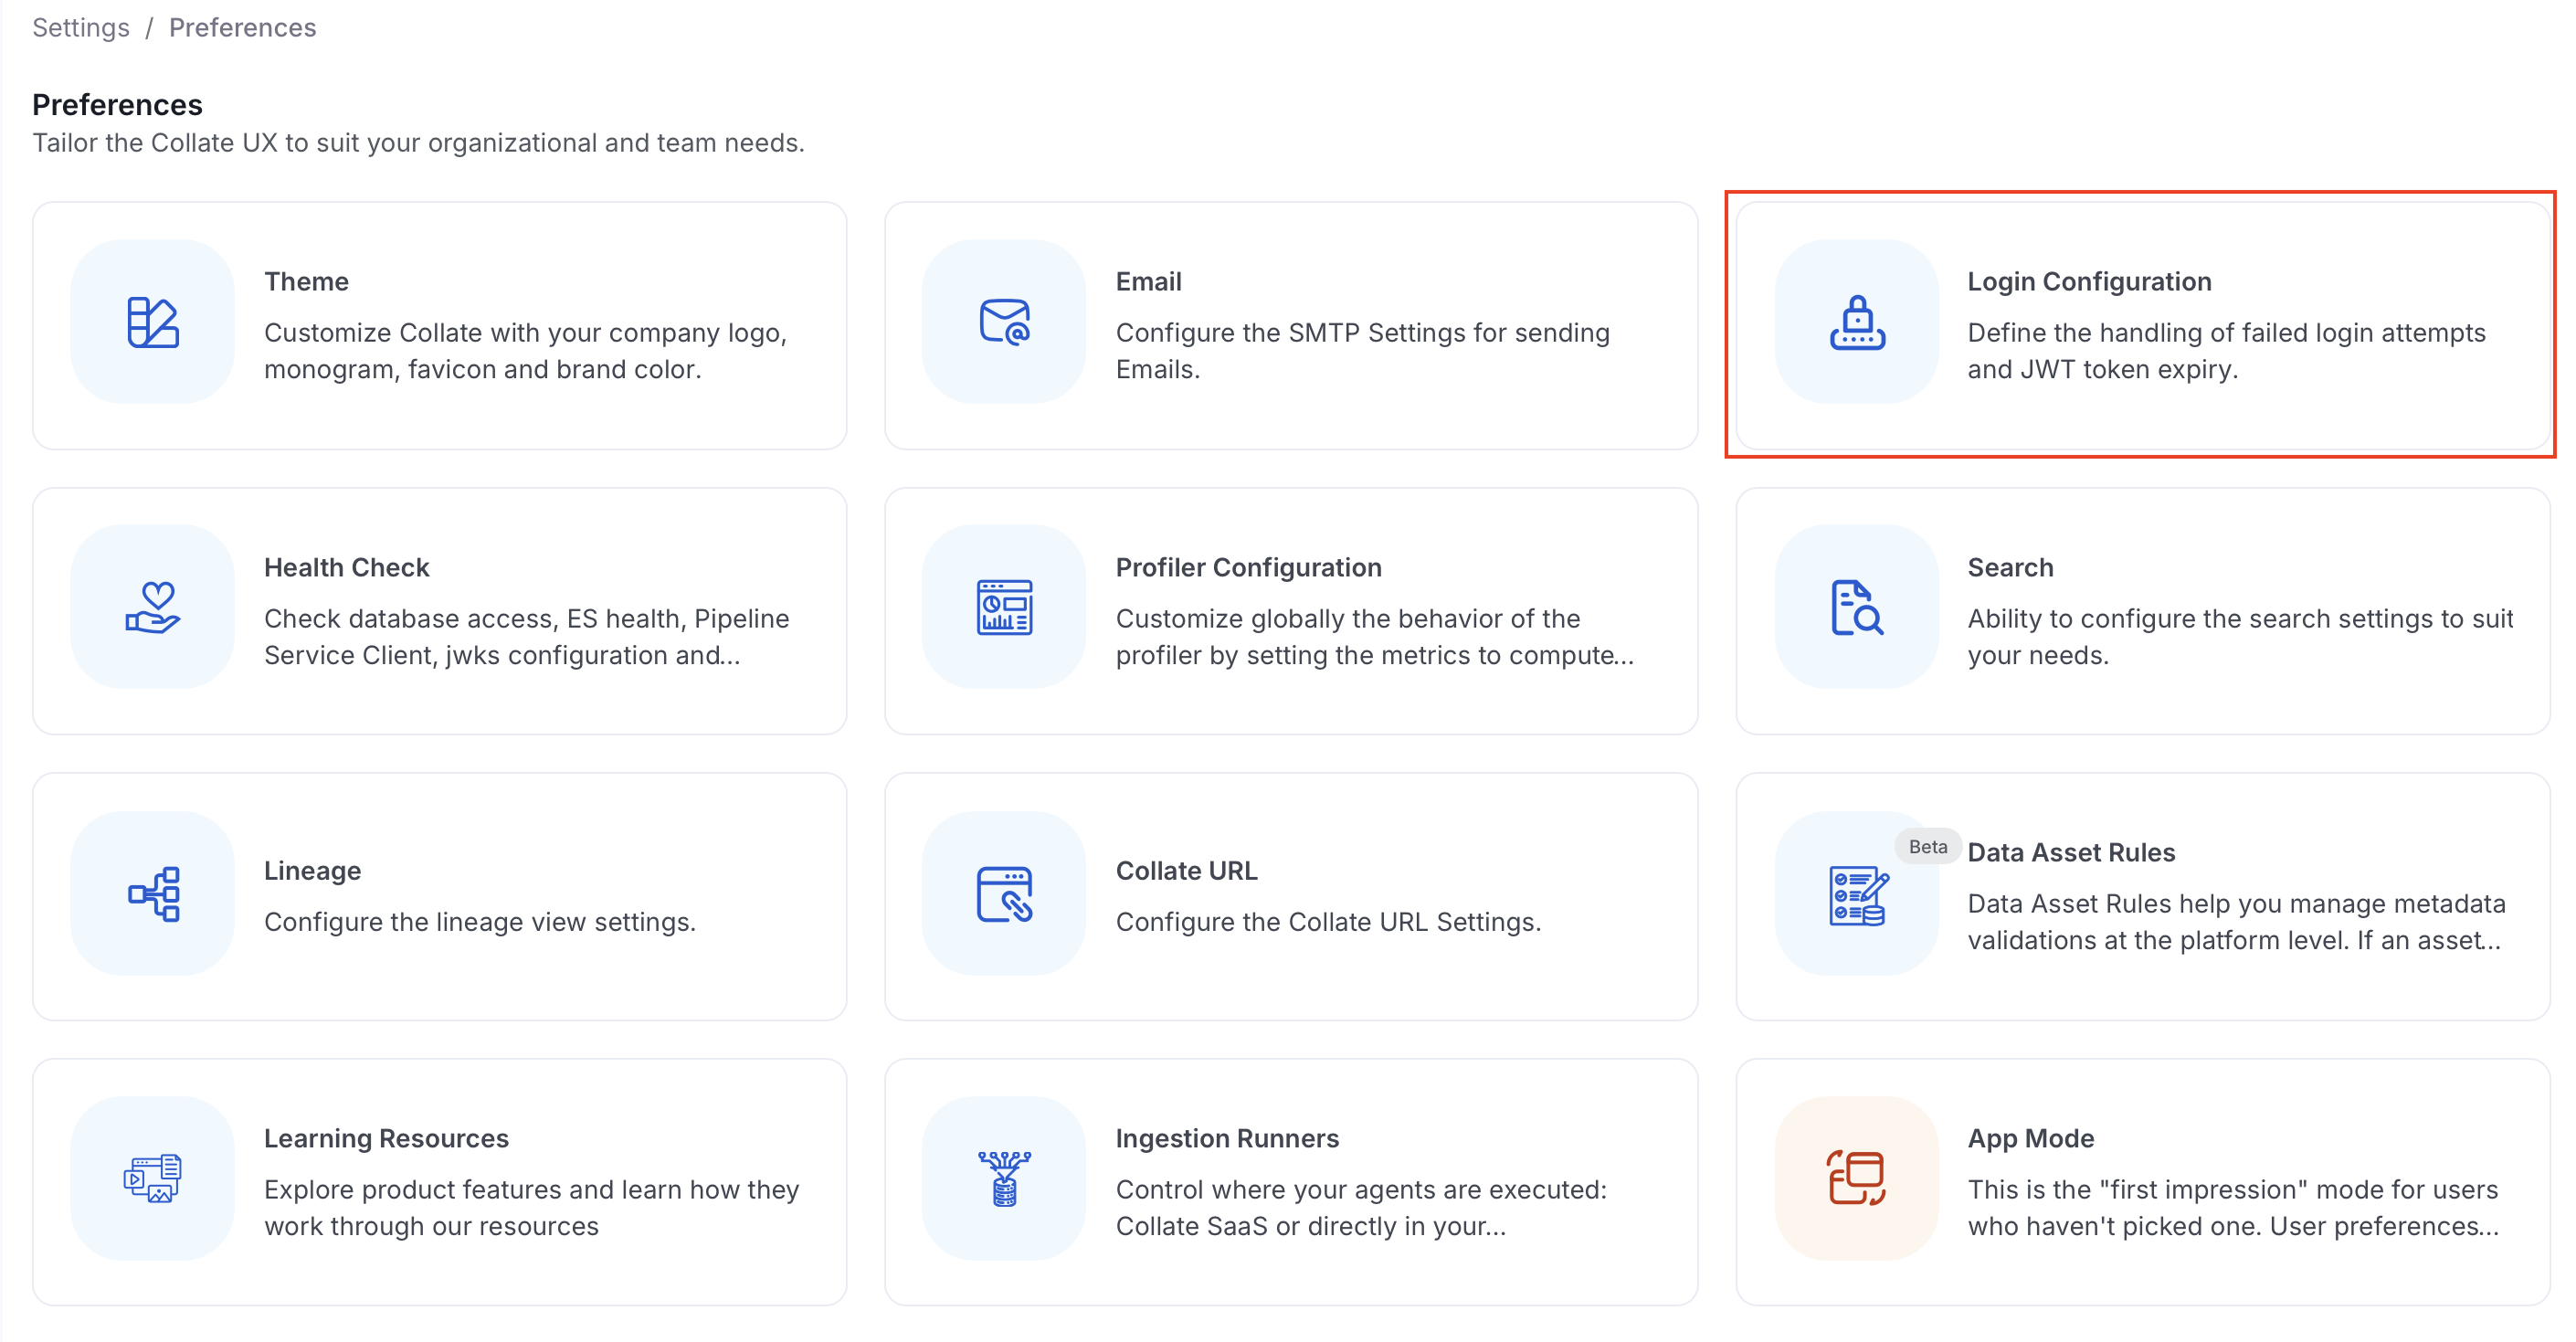Click the Health Check heart-in-hand icon
Image resolution: width=2576 pixels, height=1342 pixels.
pos(153,607)
